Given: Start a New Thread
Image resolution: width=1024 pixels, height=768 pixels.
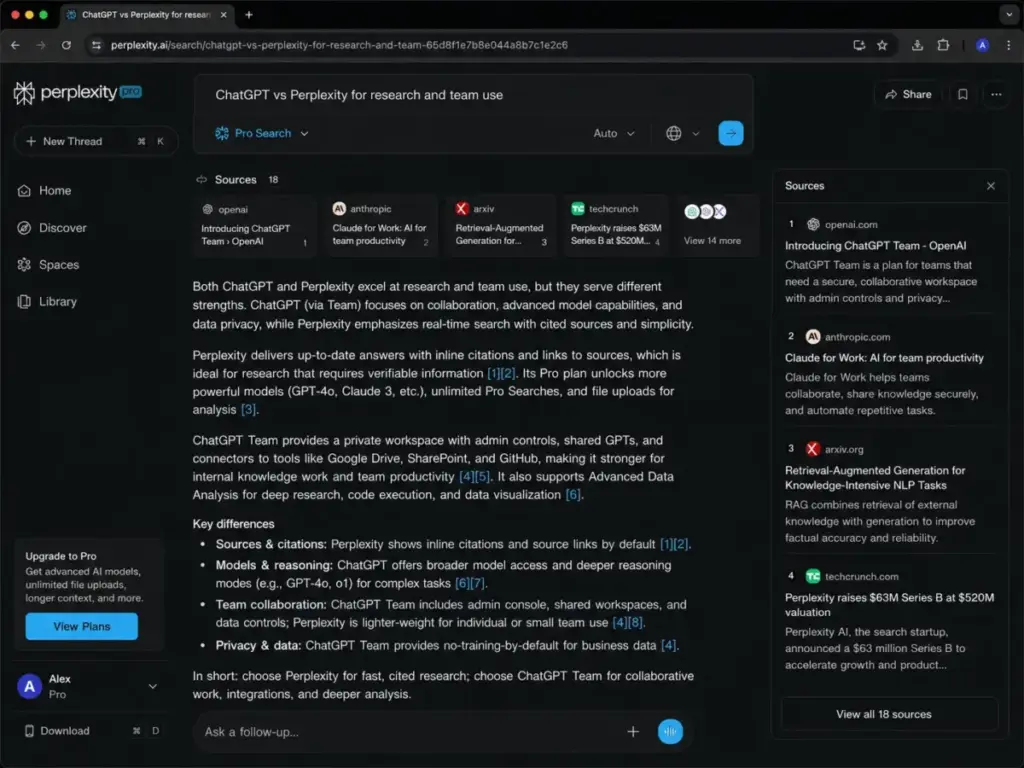Looking at the screenshot, I should (x=95, y=141).
